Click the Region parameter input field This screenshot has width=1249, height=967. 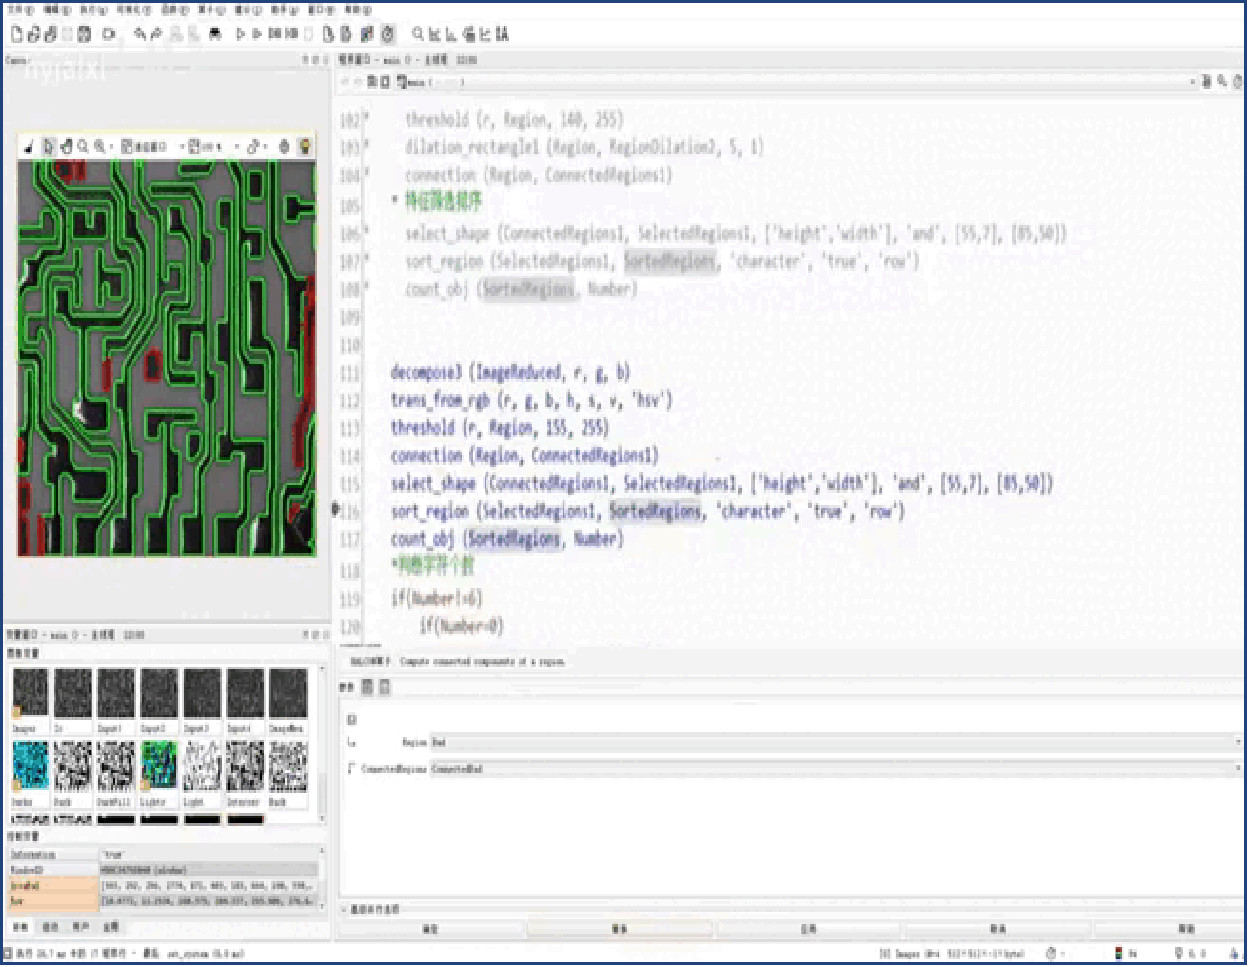point(836,743)
